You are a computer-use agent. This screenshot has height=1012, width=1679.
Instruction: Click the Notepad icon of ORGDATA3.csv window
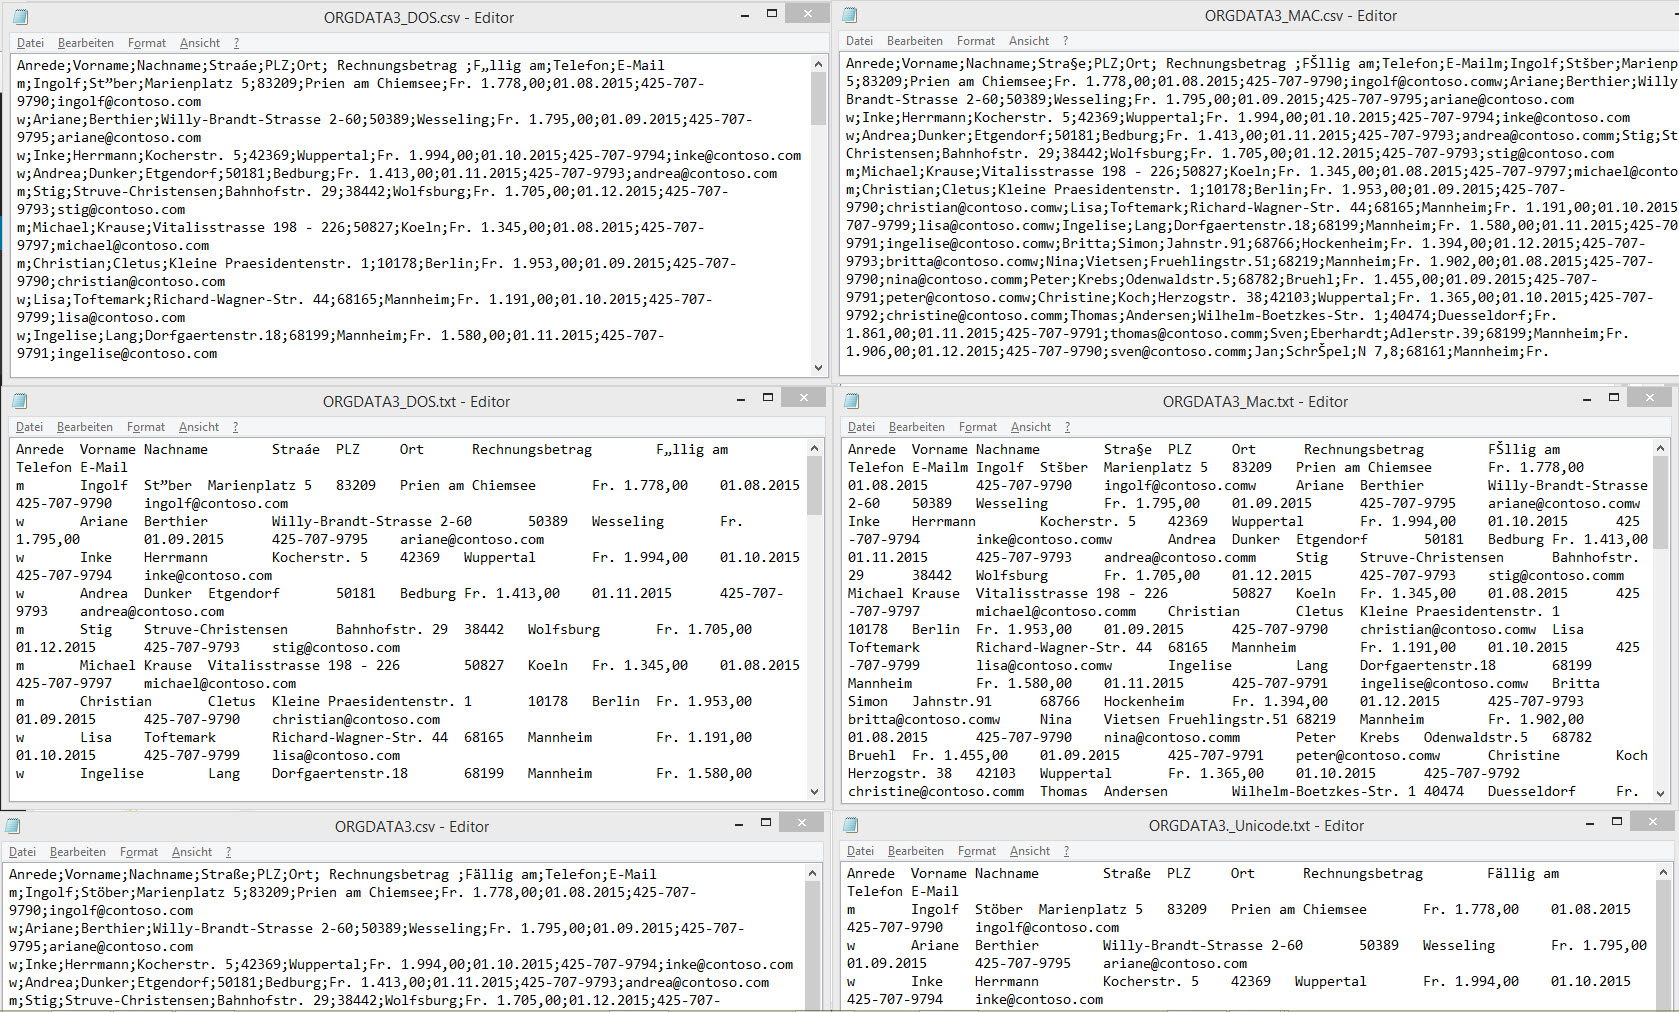pyautogui.click(x=13, y=826)
